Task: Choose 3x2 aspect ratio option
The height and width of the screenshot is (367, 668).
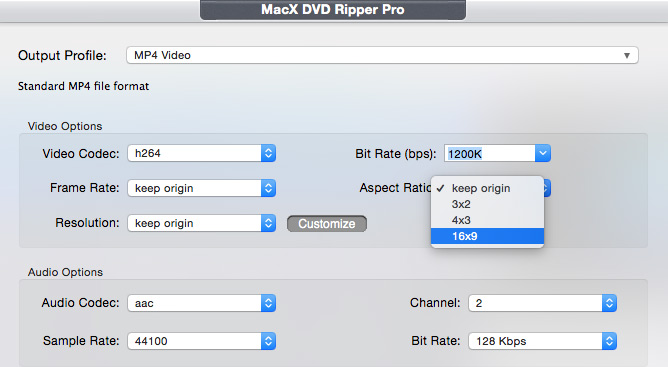Action: pos(487,204)
